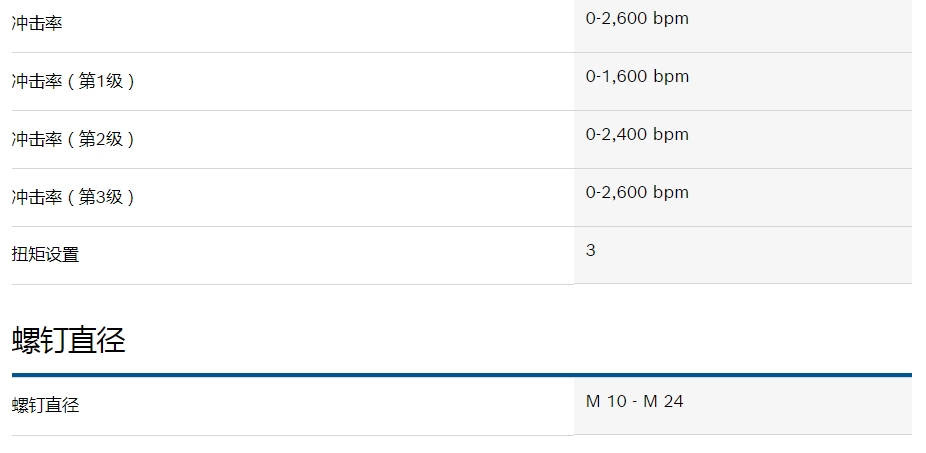Click the small 螺钉直径 label below the blue line

point(46,406)
